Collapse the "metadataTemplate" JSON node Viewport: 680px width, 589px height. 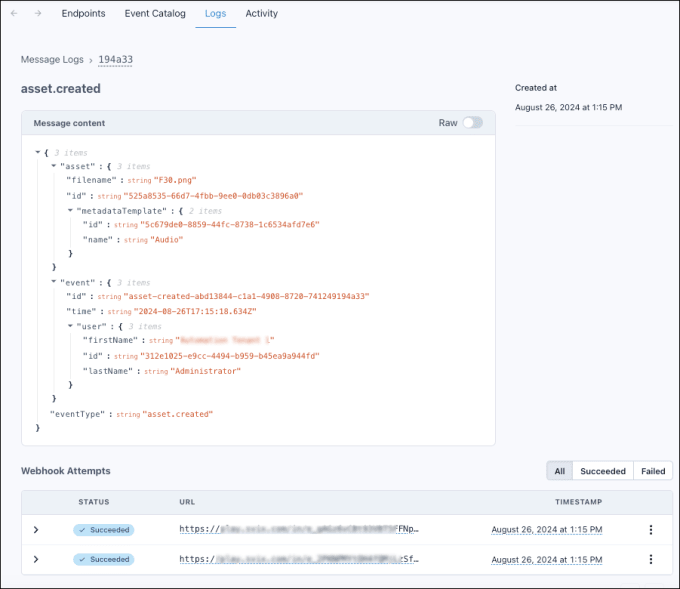click(x=70, y=211)
